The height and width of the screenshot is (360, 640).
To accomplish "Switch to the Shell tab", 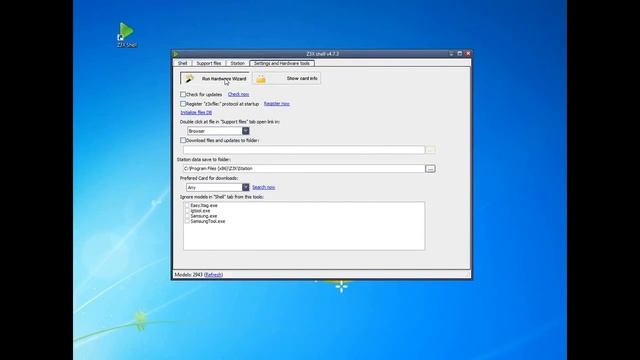I will [x=182, y=64].
